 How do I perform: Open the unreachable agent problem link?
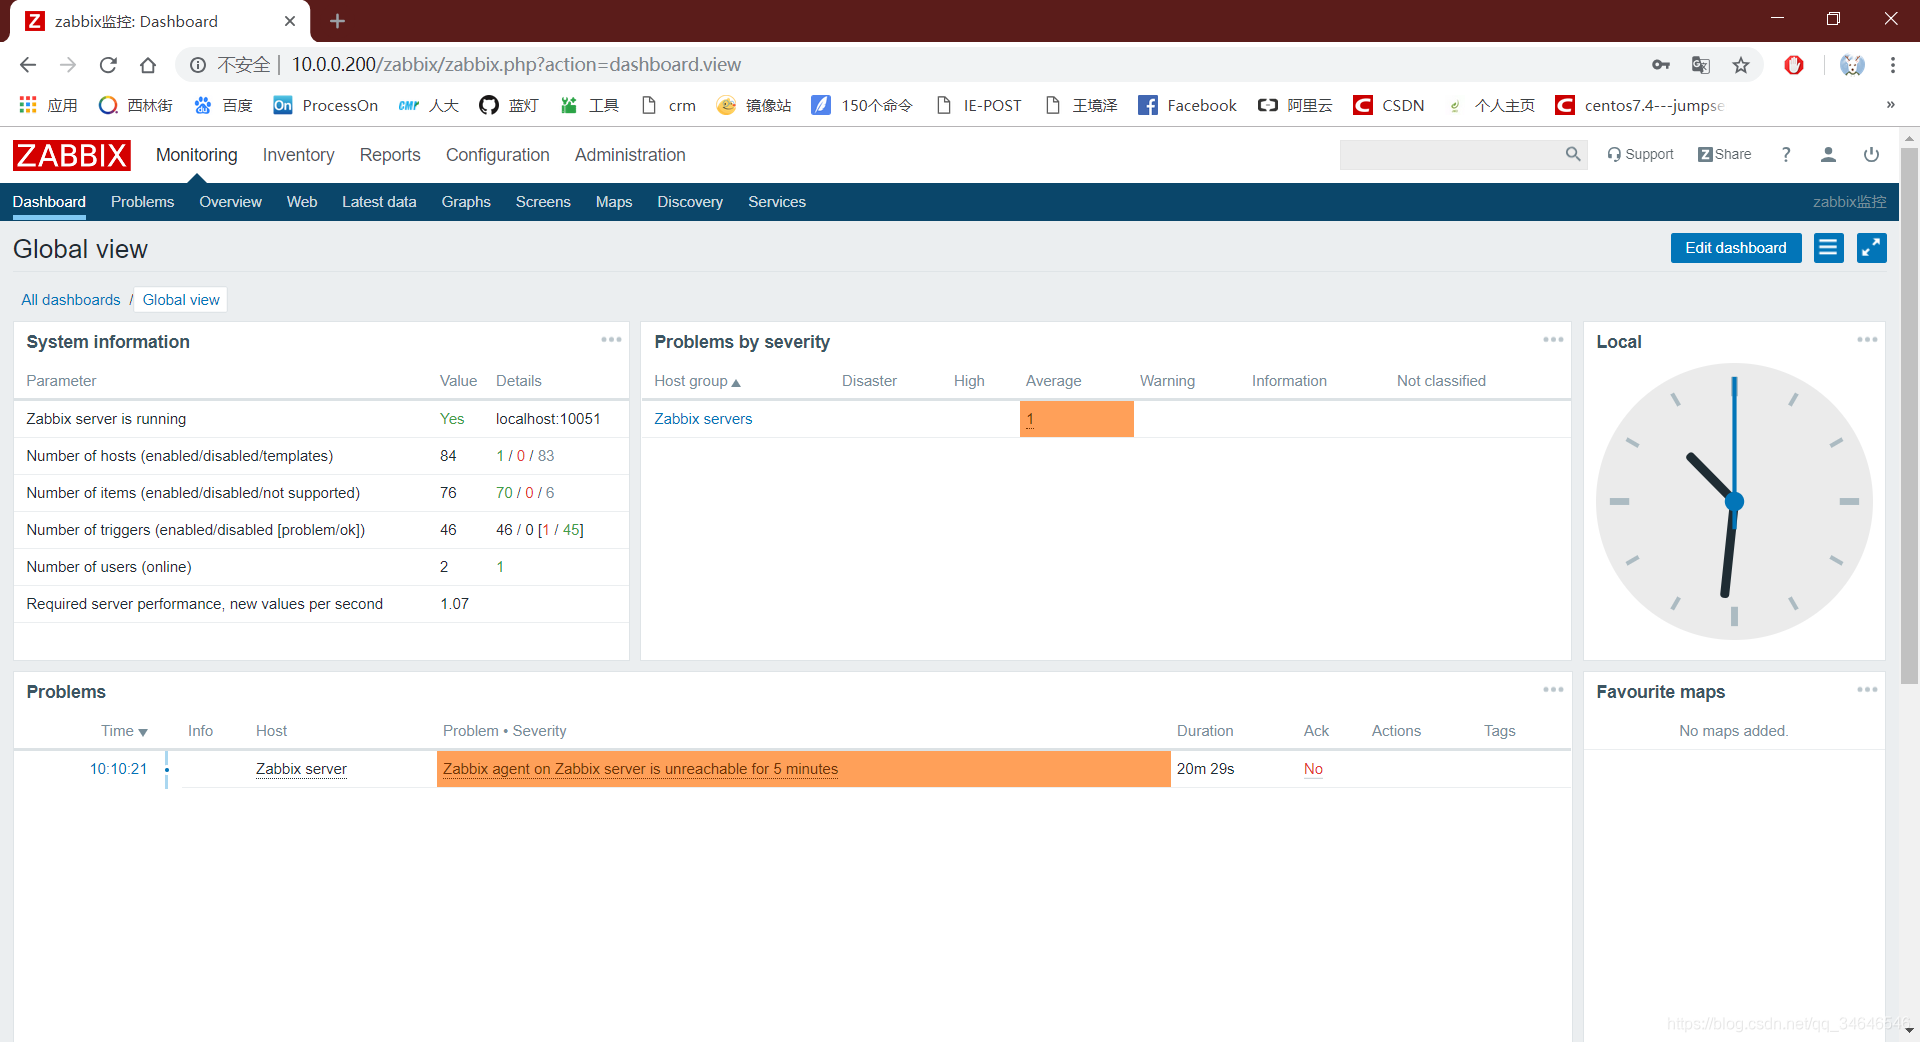coord(640,769)
